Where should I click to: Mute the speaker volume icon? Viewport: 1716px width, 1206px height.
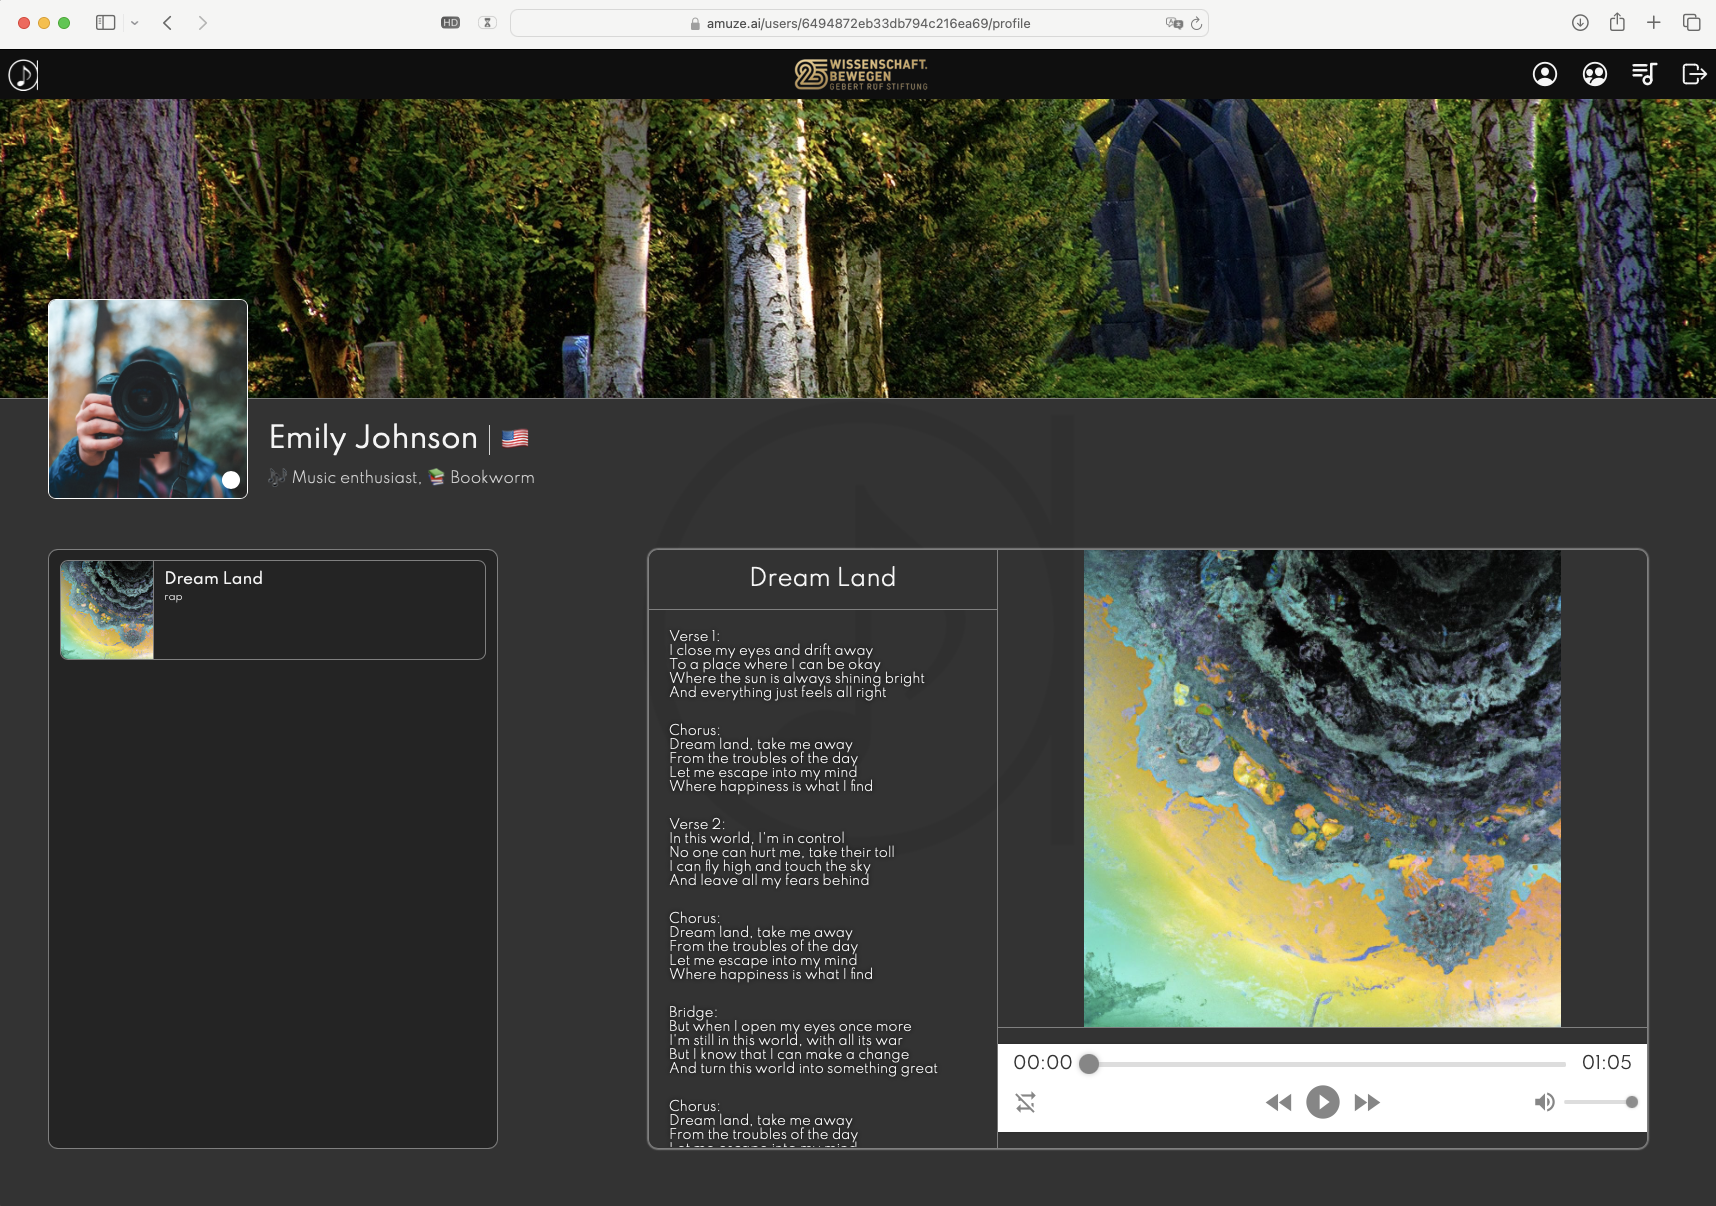point(1544,1102)
